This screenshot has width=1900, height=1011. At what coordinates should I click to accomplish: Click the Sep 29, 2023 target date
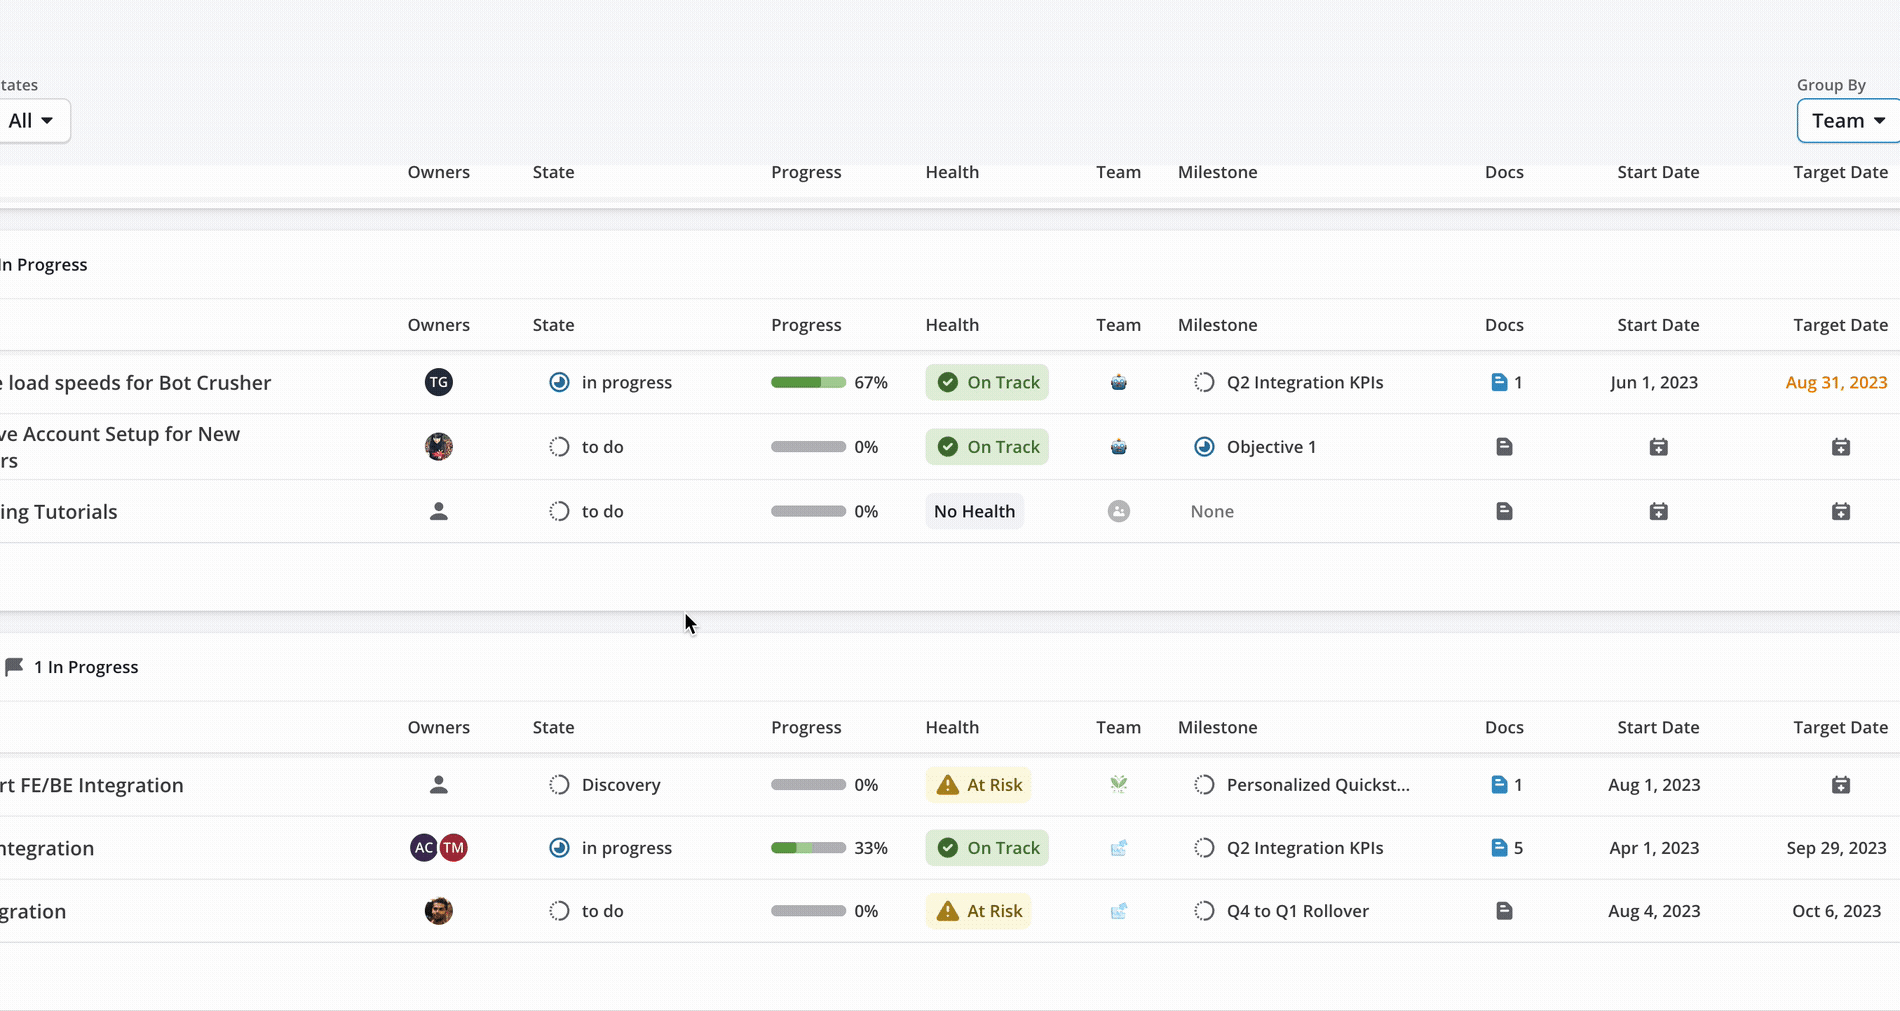[1836, 848]
